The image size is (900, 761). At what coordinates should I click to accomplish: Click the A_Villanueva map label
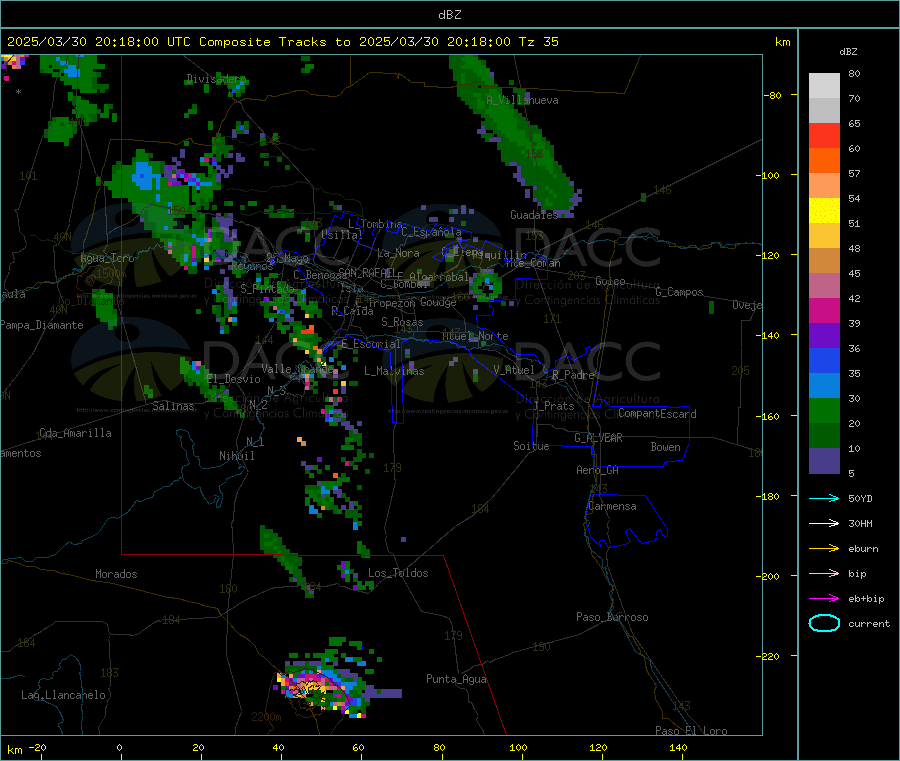522,100
